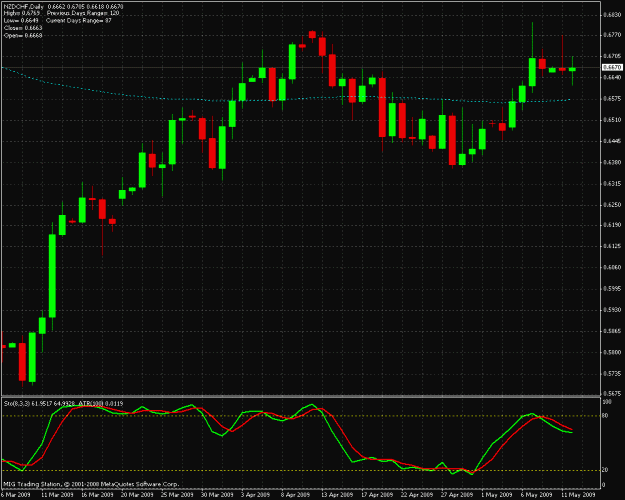
Task: Select the red candle at the chart's highest body
Action: tap(312, 34)
